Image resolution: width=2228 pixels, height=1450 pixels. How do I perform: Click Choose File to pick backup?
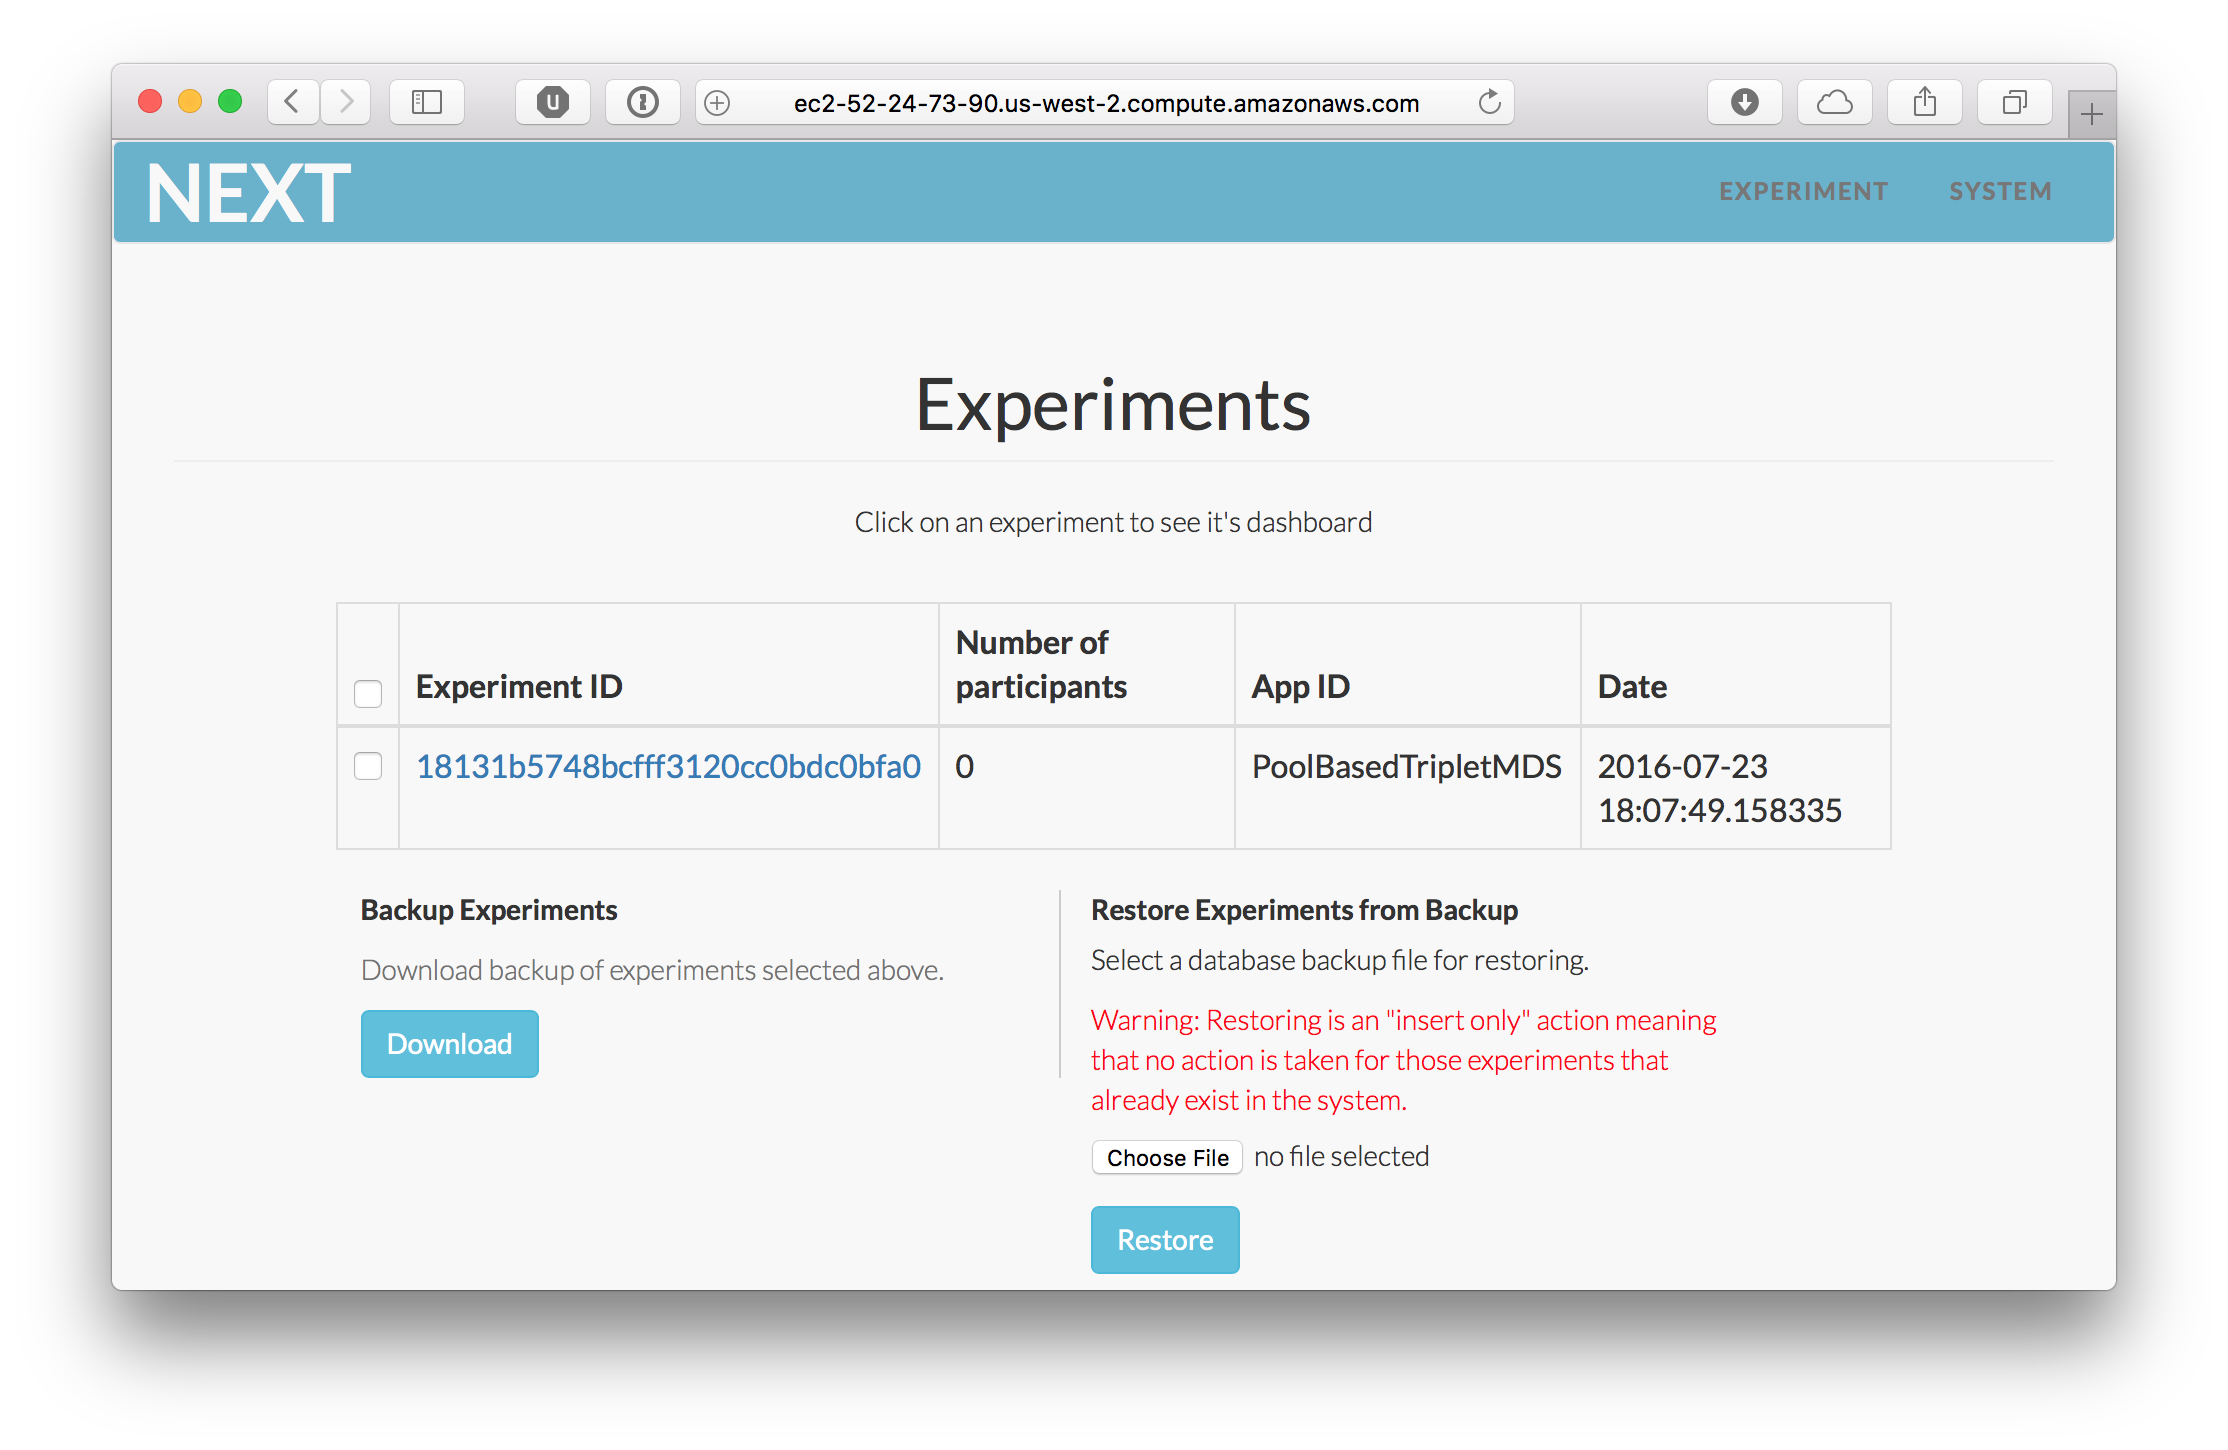point(1167,1157)
